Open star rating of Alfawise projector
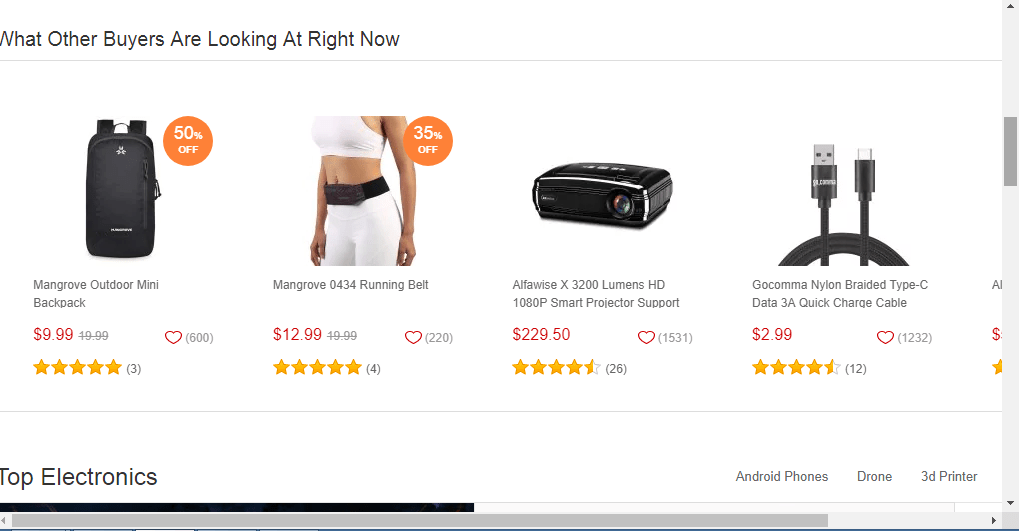1019x531 pixels. click(x=556, y=368)
